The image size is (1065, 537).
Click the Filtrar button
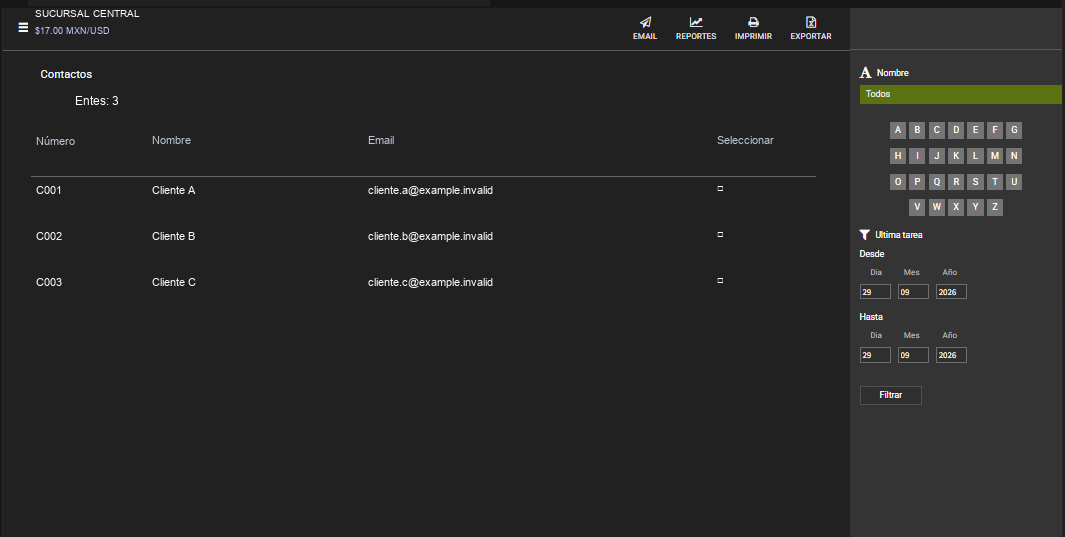tap(890, 395)
